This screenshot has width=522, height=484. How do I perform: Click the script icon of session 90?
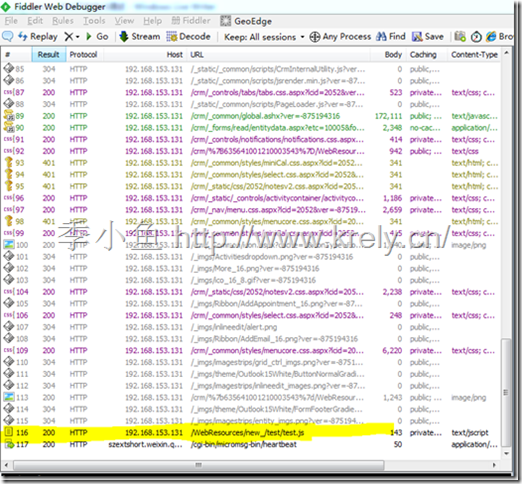pyautogui.click(x=8, y=127)
